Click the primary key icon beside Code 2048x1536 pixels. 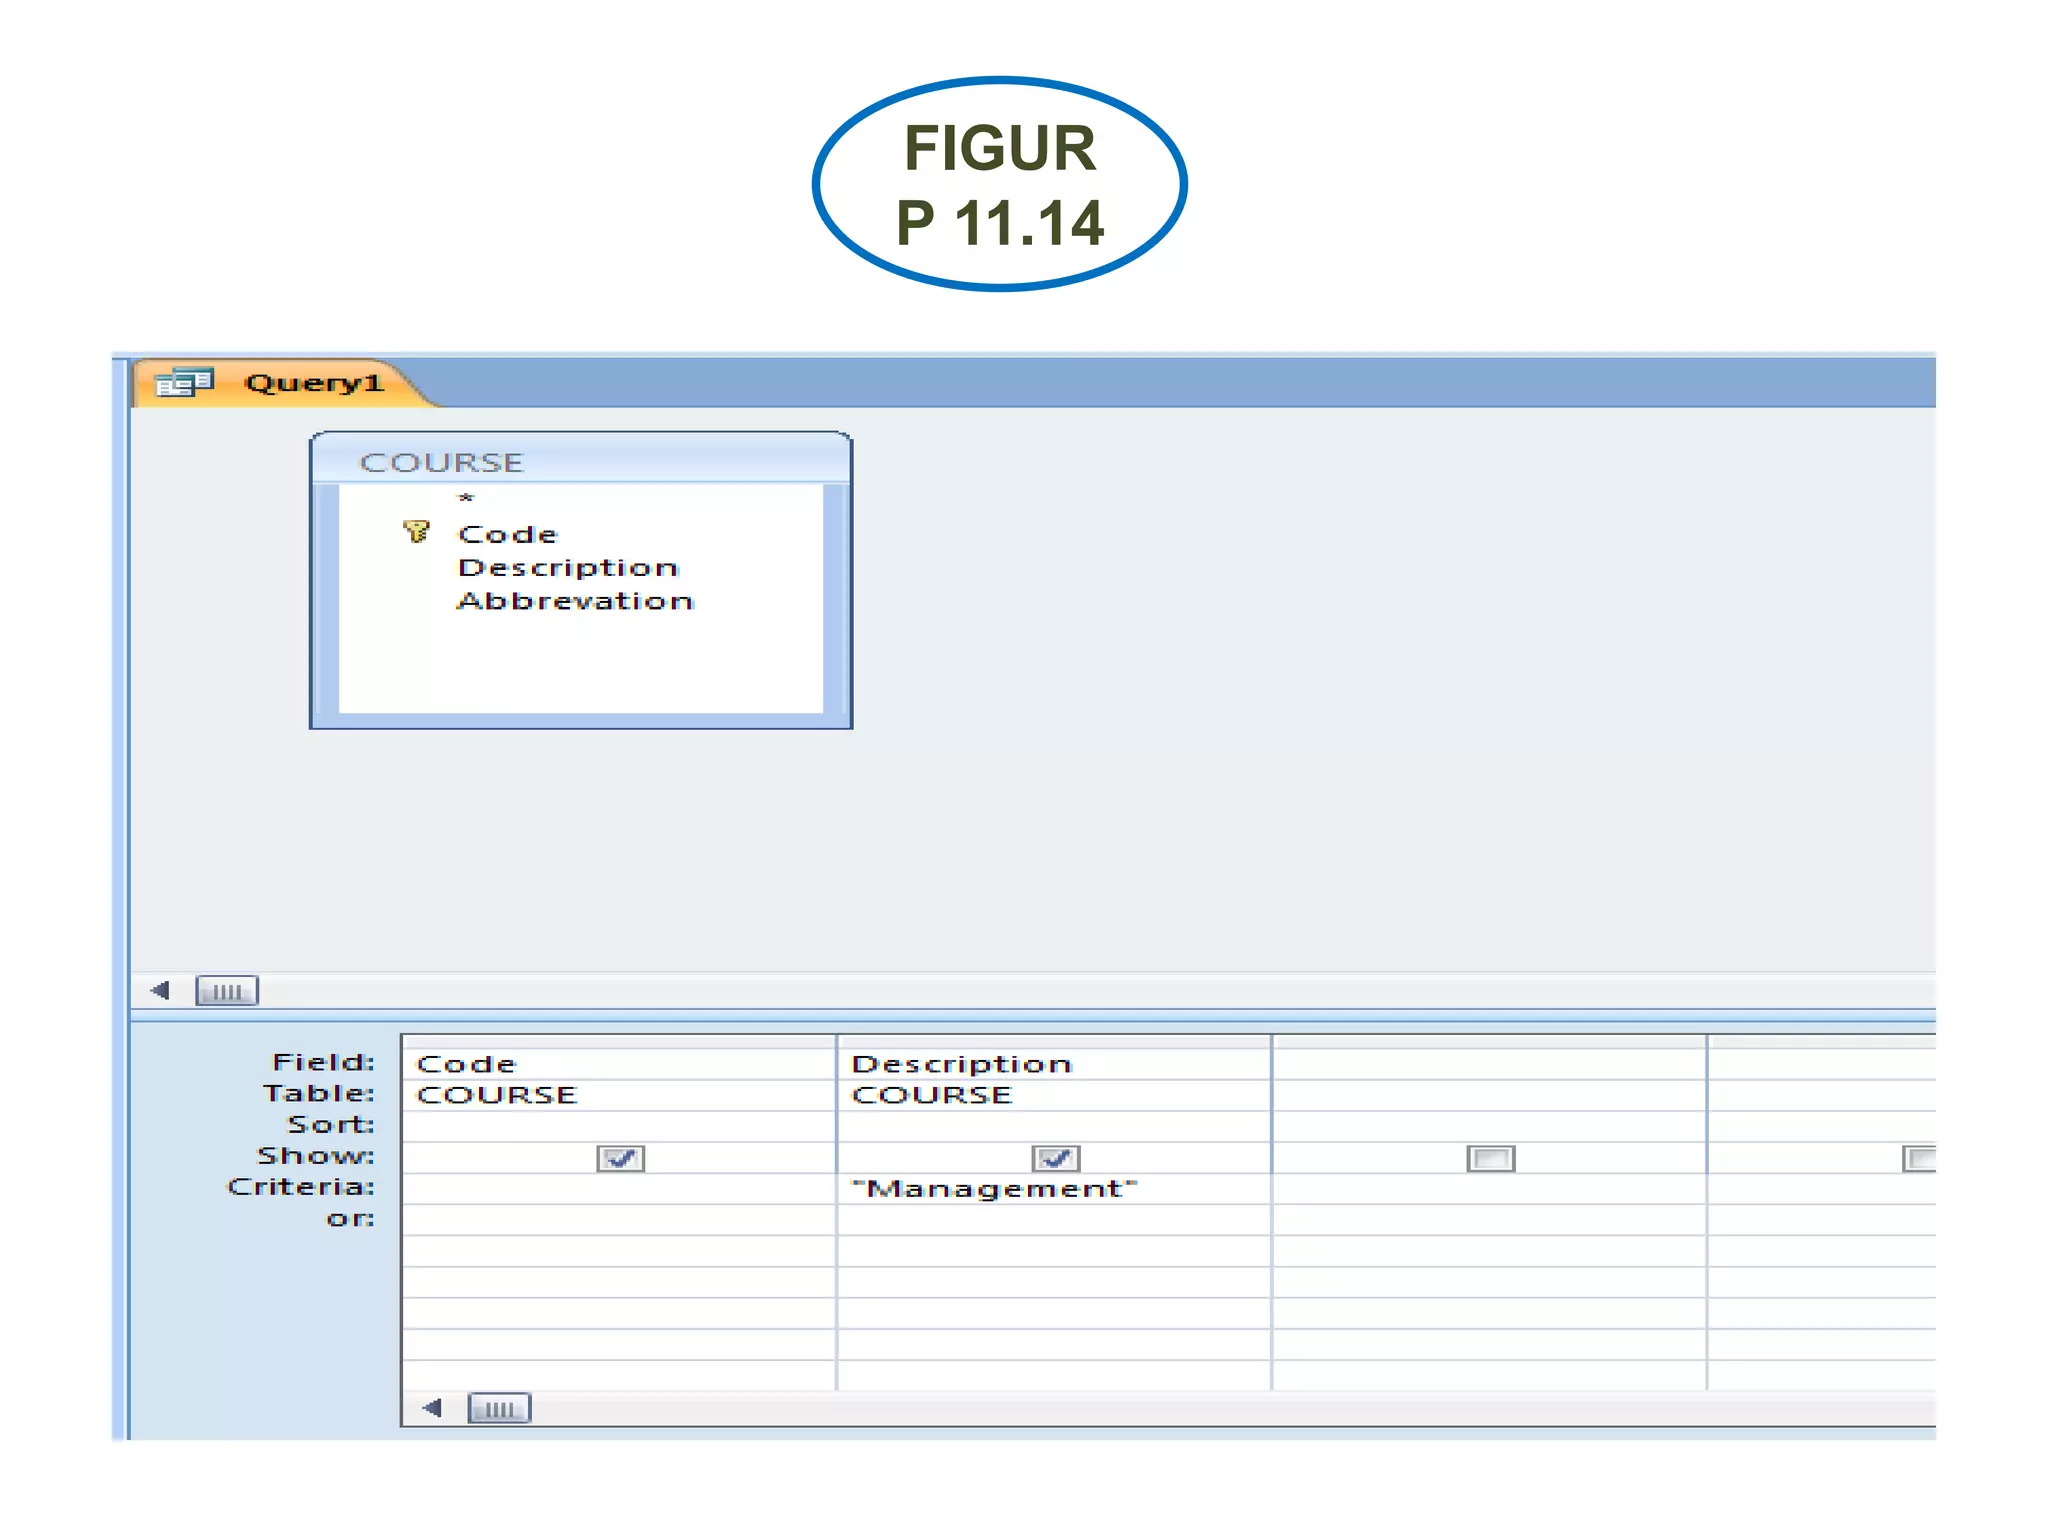click(416, 532)
